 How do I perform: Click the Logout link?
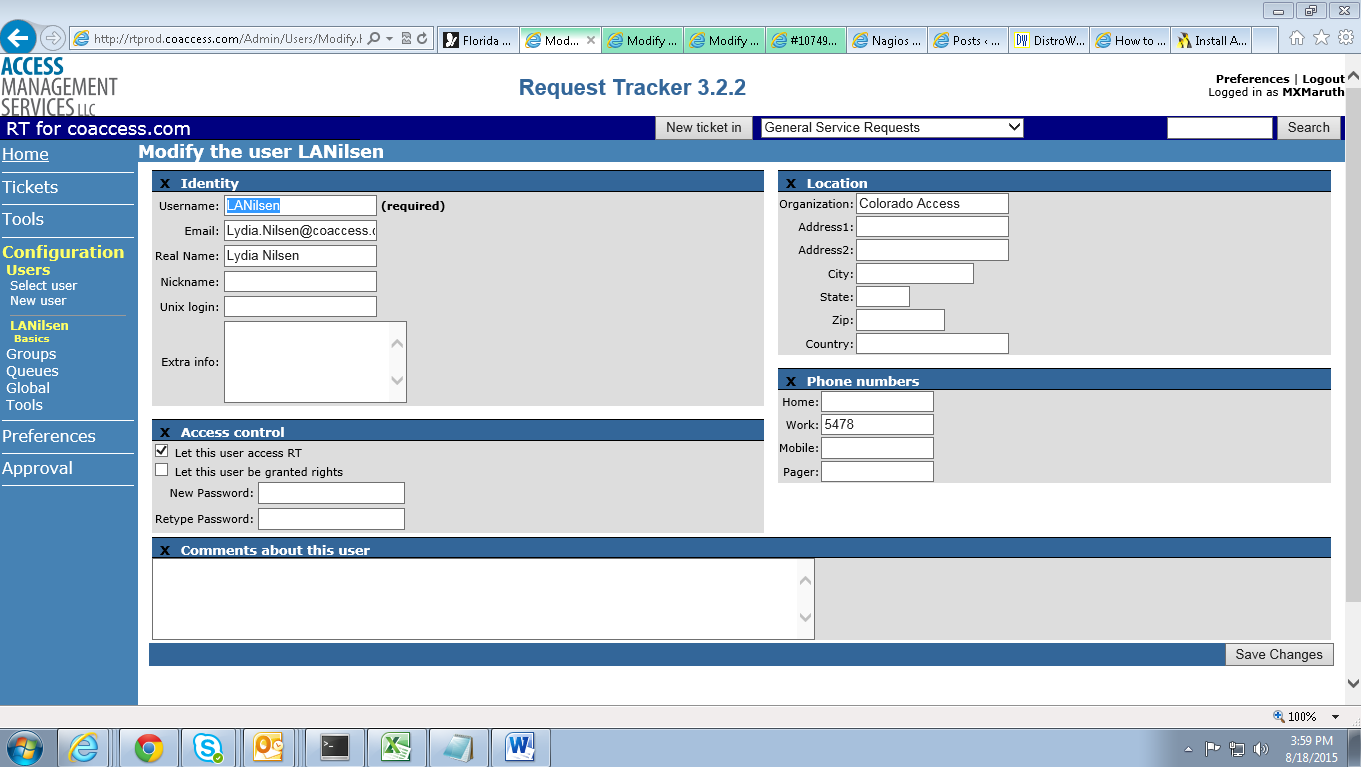coord(1323,79)
